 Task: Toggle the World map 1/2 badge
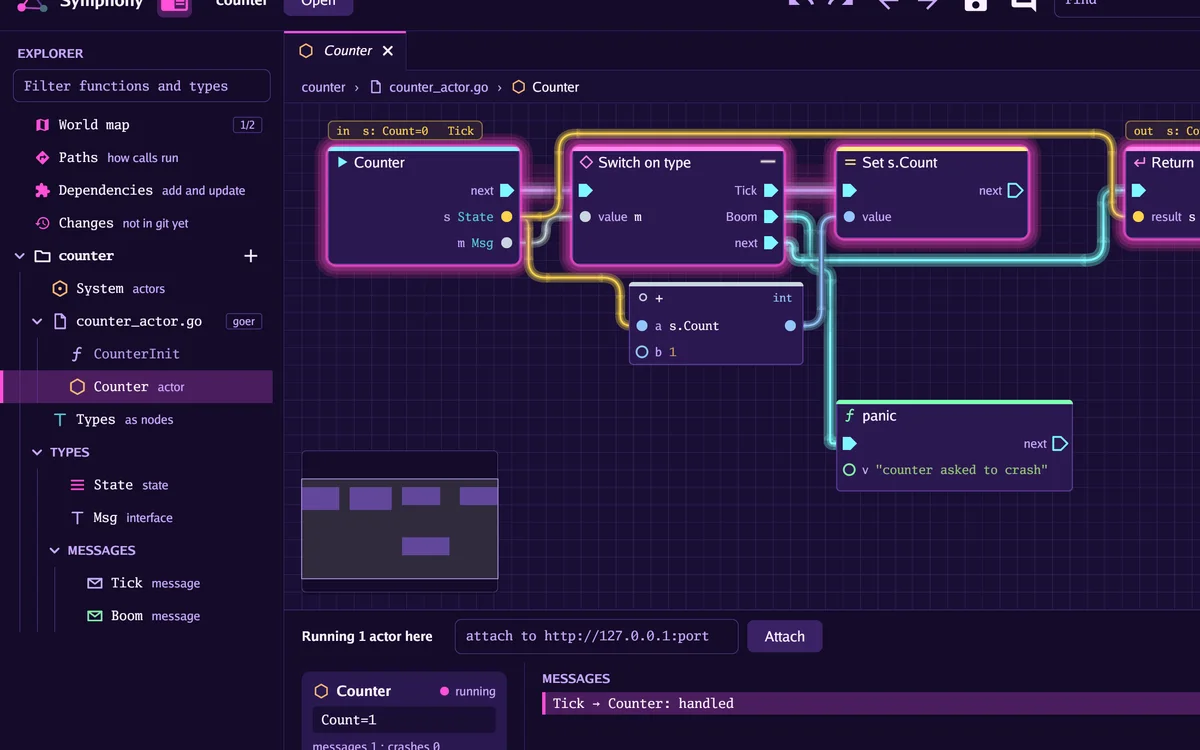click(248, 125)
